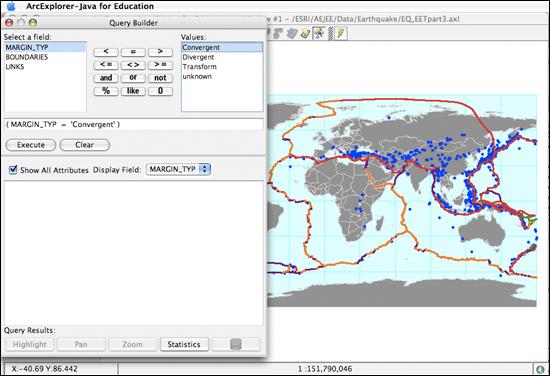Click inside the query expression text field

(134, 125)
